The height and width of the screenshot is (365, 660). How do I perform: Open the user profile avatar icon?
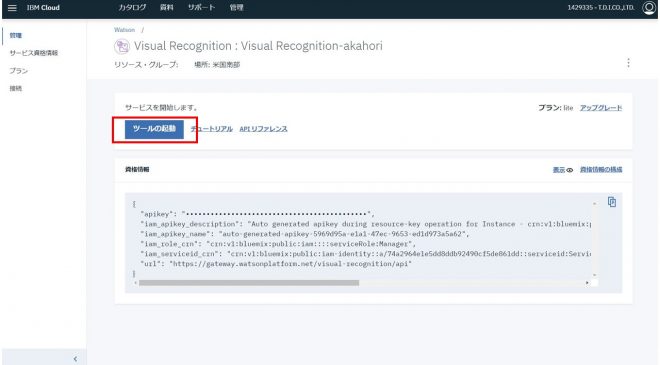649,8
